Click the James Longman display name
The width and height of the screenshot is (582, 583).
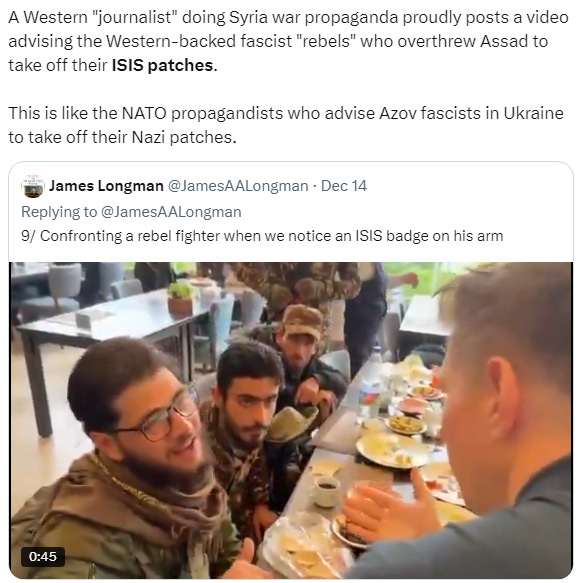106,186
